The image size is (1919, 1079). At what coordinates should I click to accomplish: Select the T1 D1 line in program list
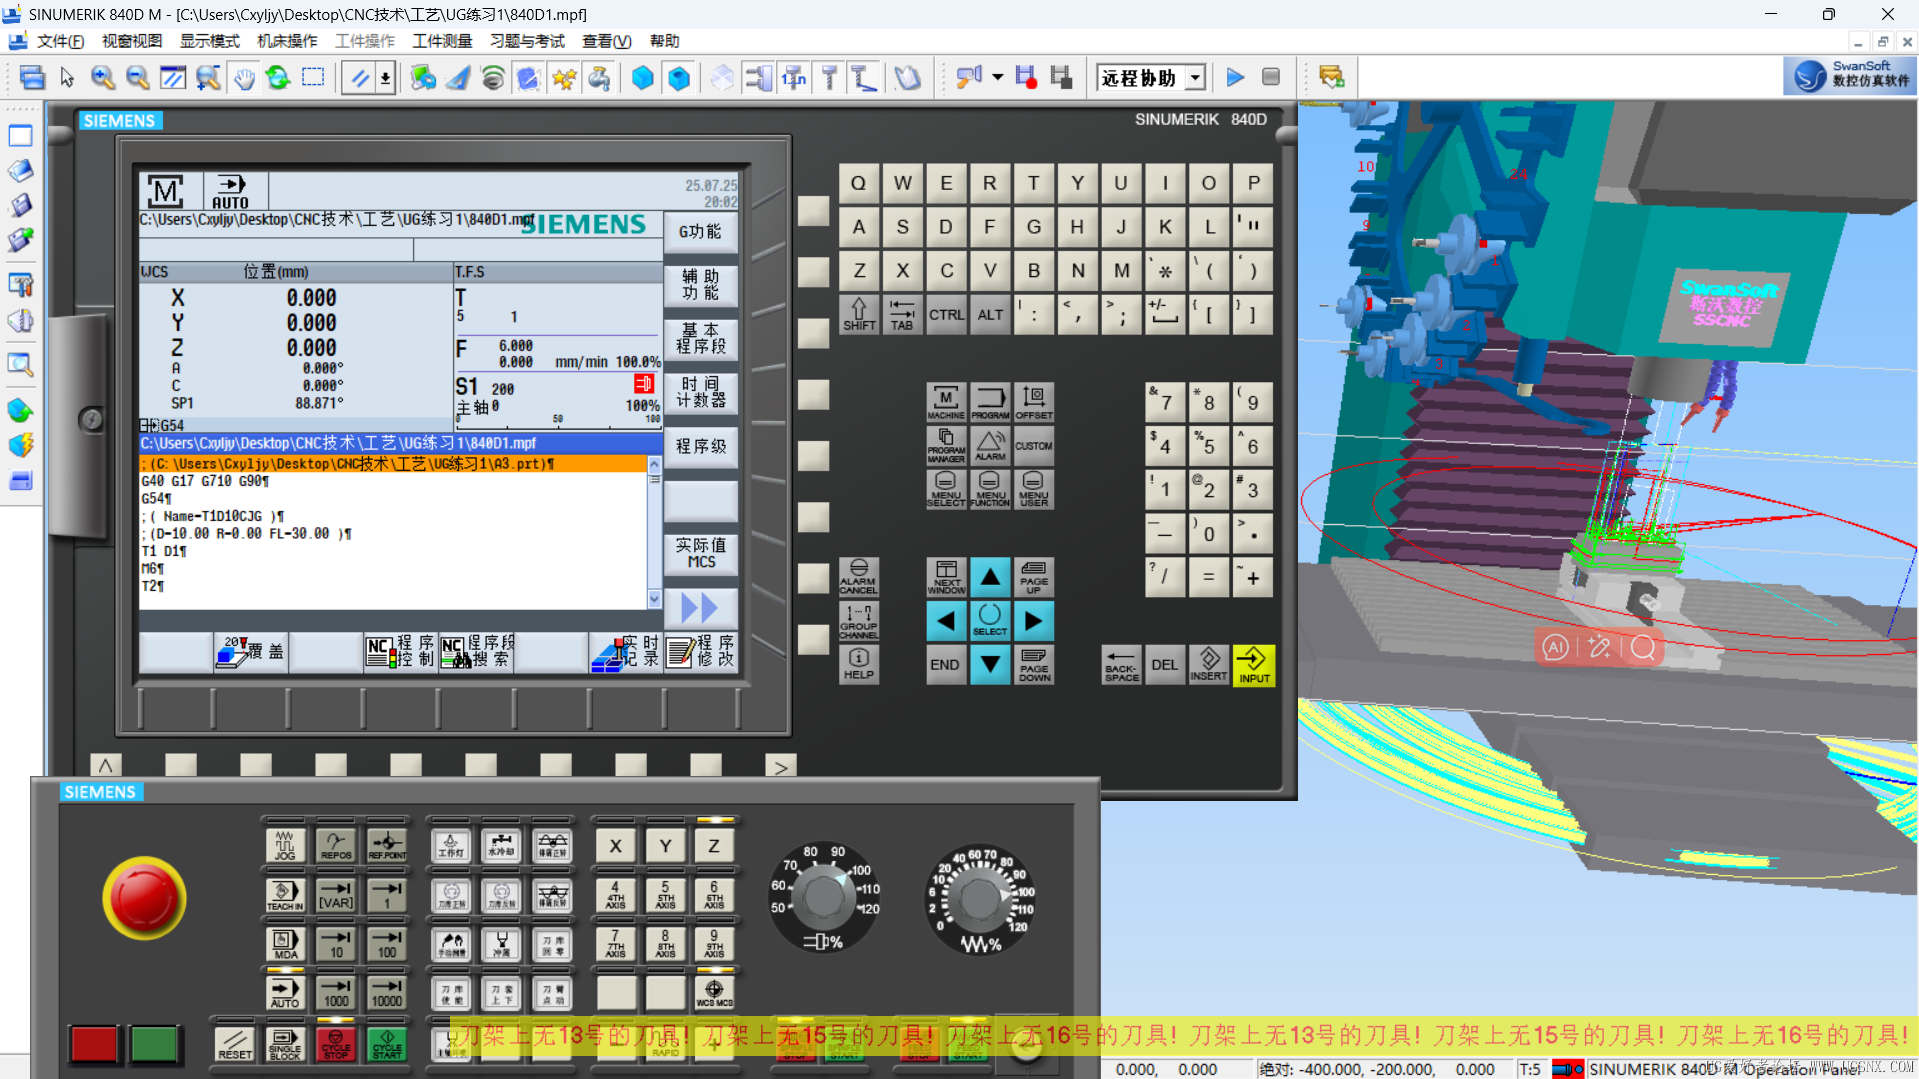(x=393, y=551)
